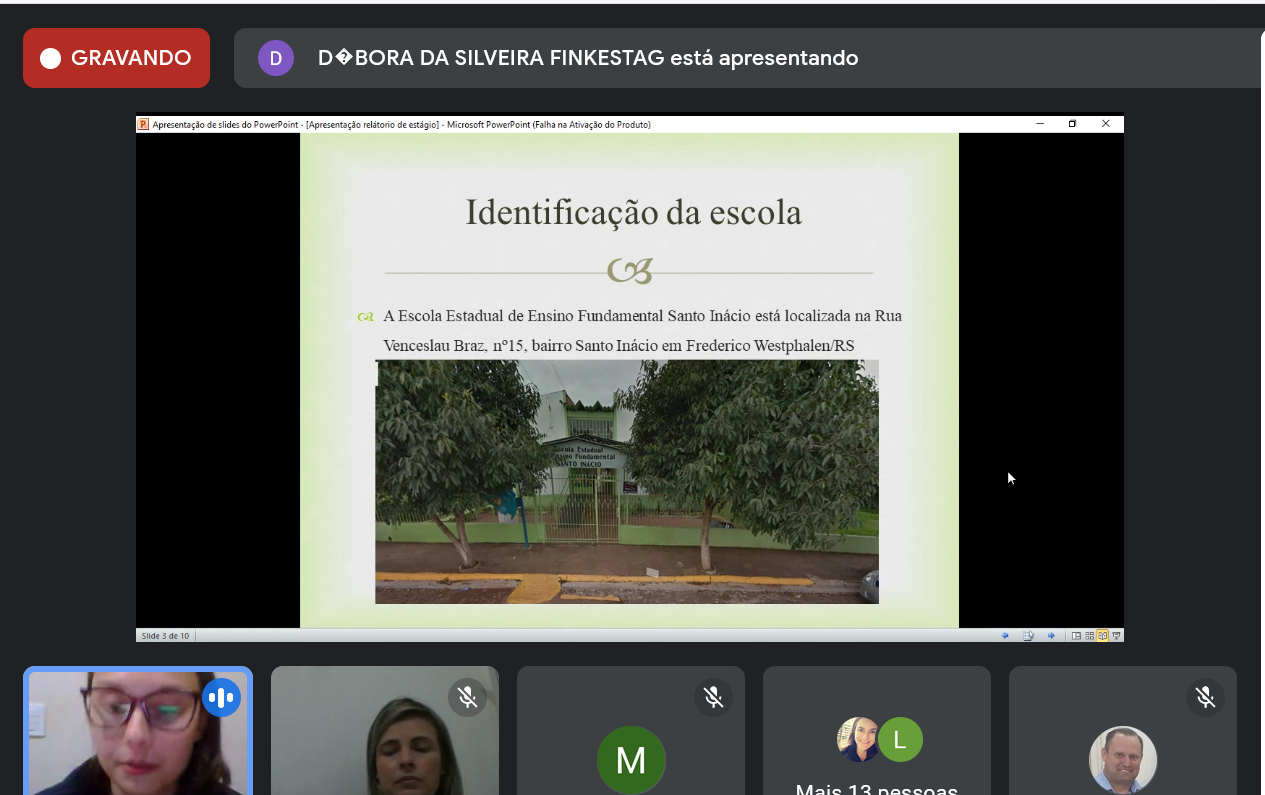This screenshot has width=1265, height=795.
Task: Click the purple D presenter avatar
Action: point(276,58)
